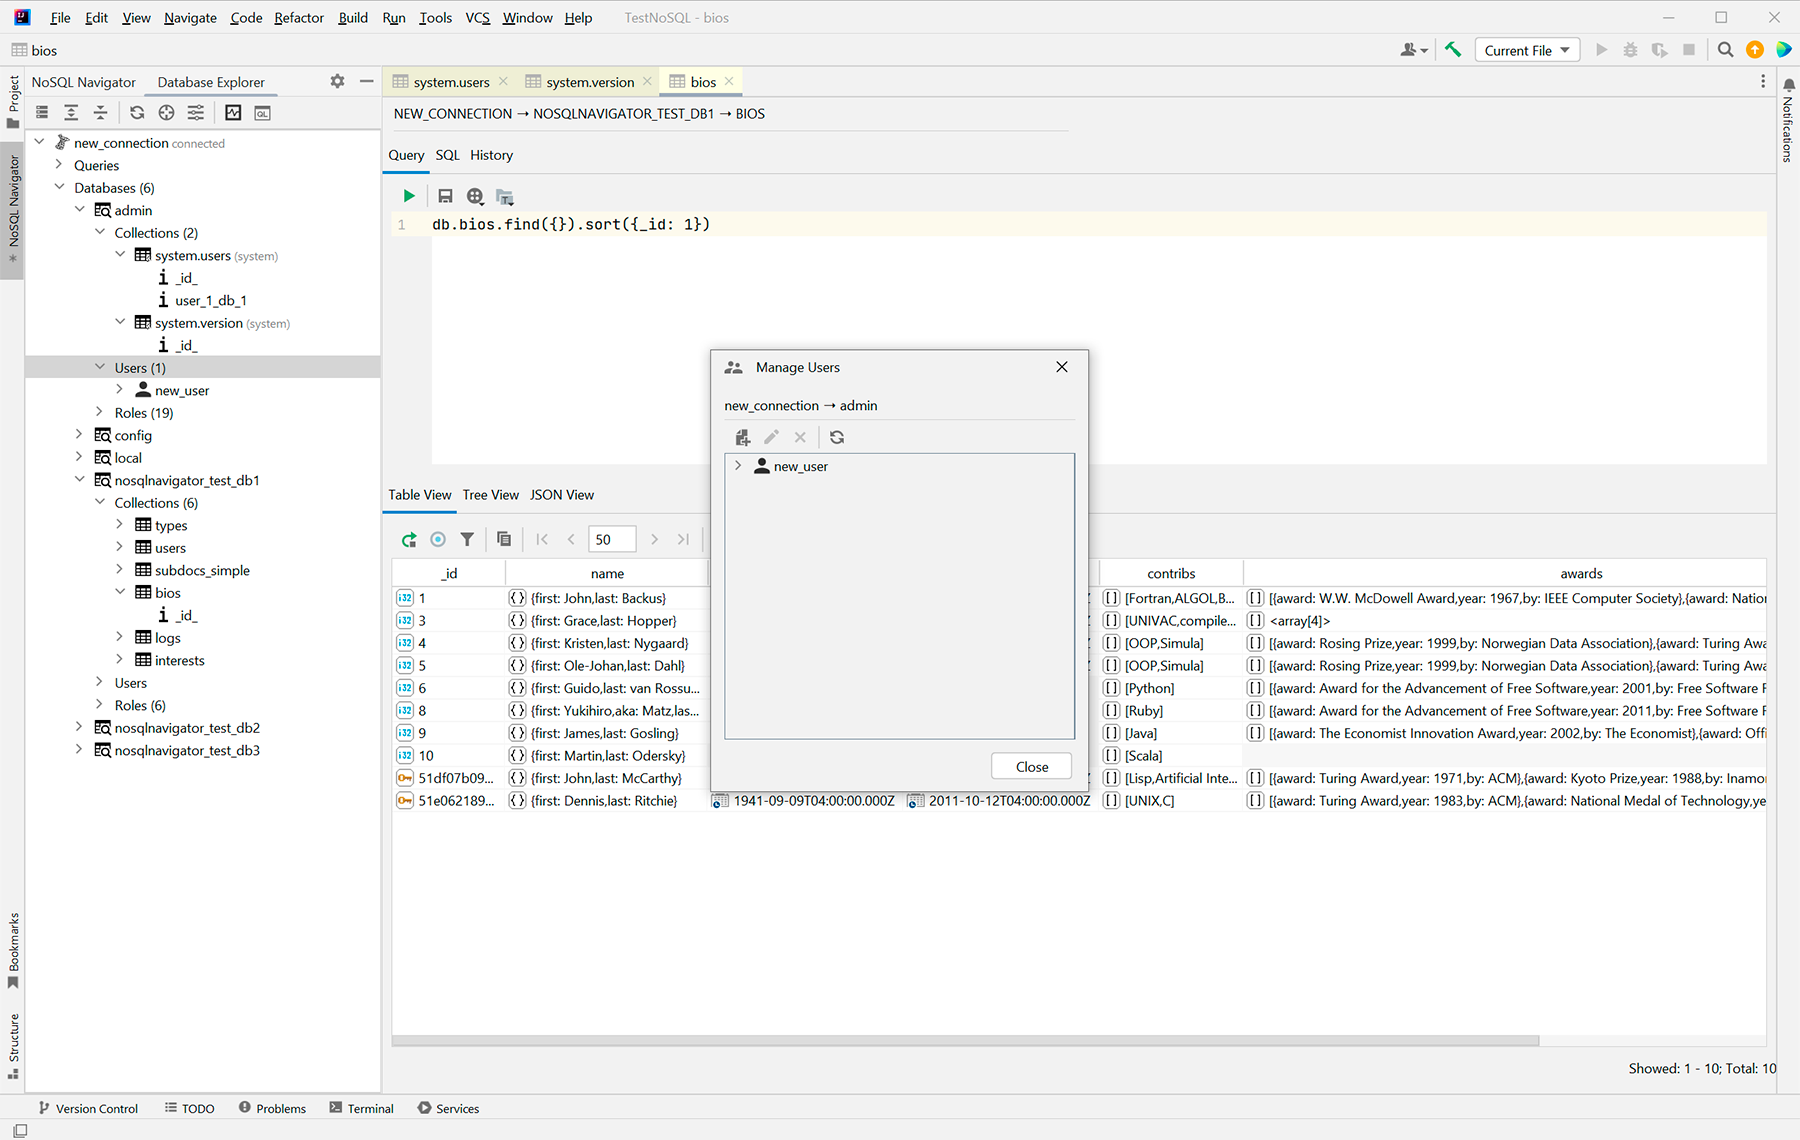Expand the nosqlnavigator_test_db2 database node
This screenshot has height=1140, width=1800.
(x=79, y=728)
